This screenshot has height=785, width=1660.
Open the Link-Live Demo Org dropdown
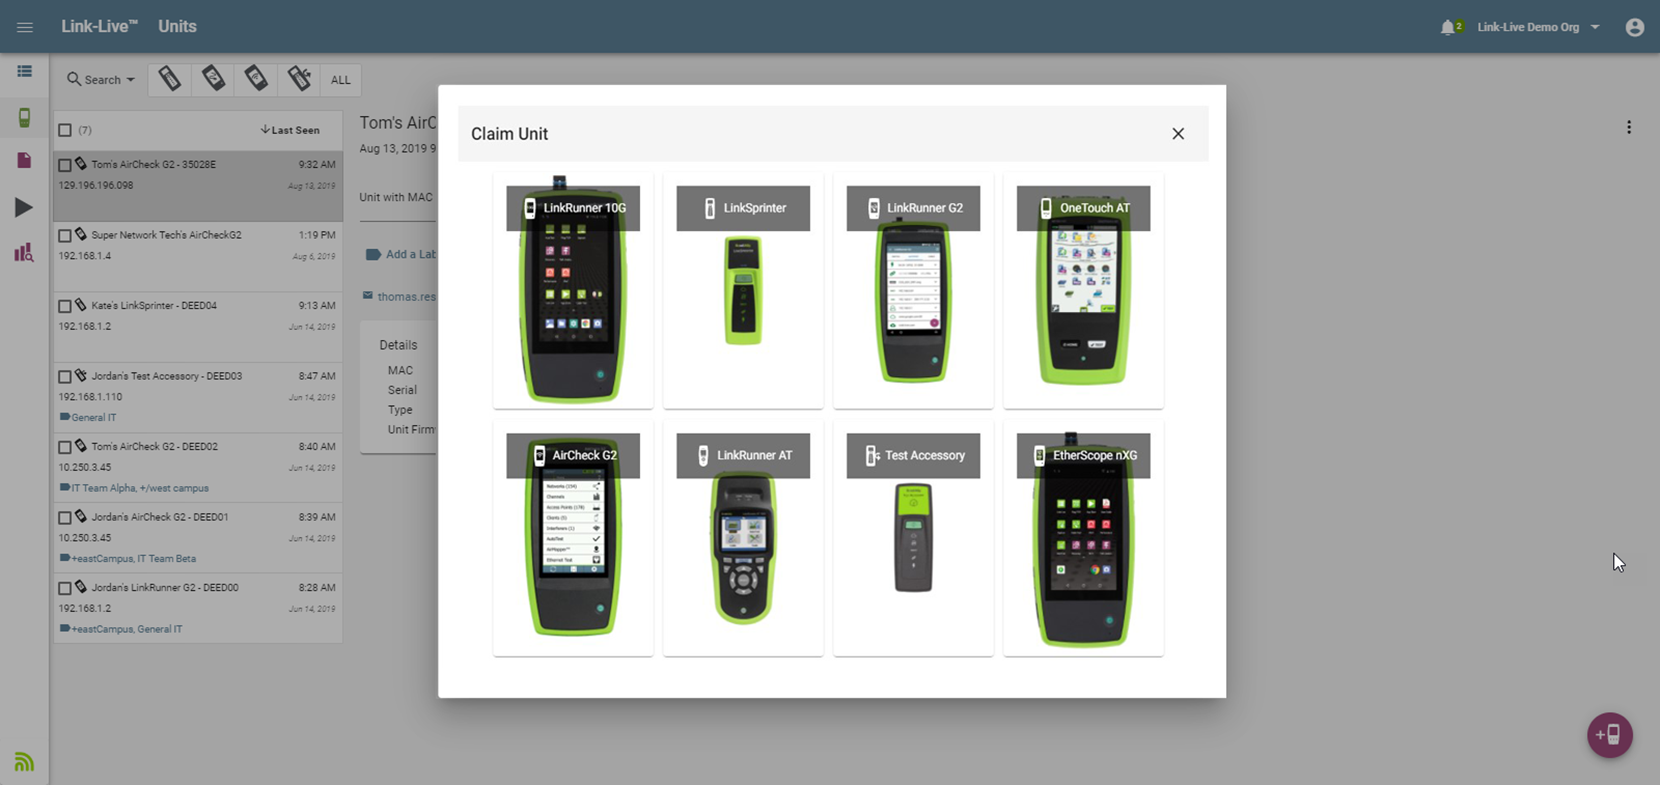click(1537, 28)
